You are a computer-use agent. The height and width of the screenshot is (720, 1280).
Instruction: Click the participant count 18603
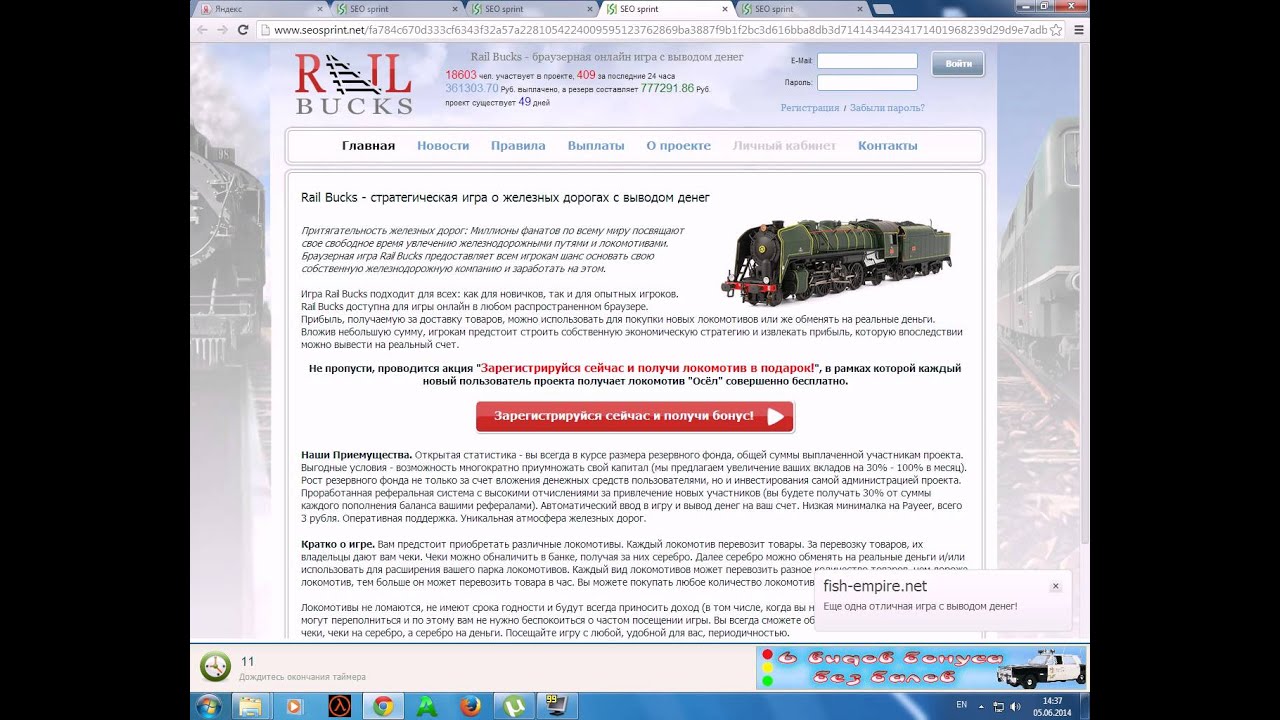pos(461,75)
